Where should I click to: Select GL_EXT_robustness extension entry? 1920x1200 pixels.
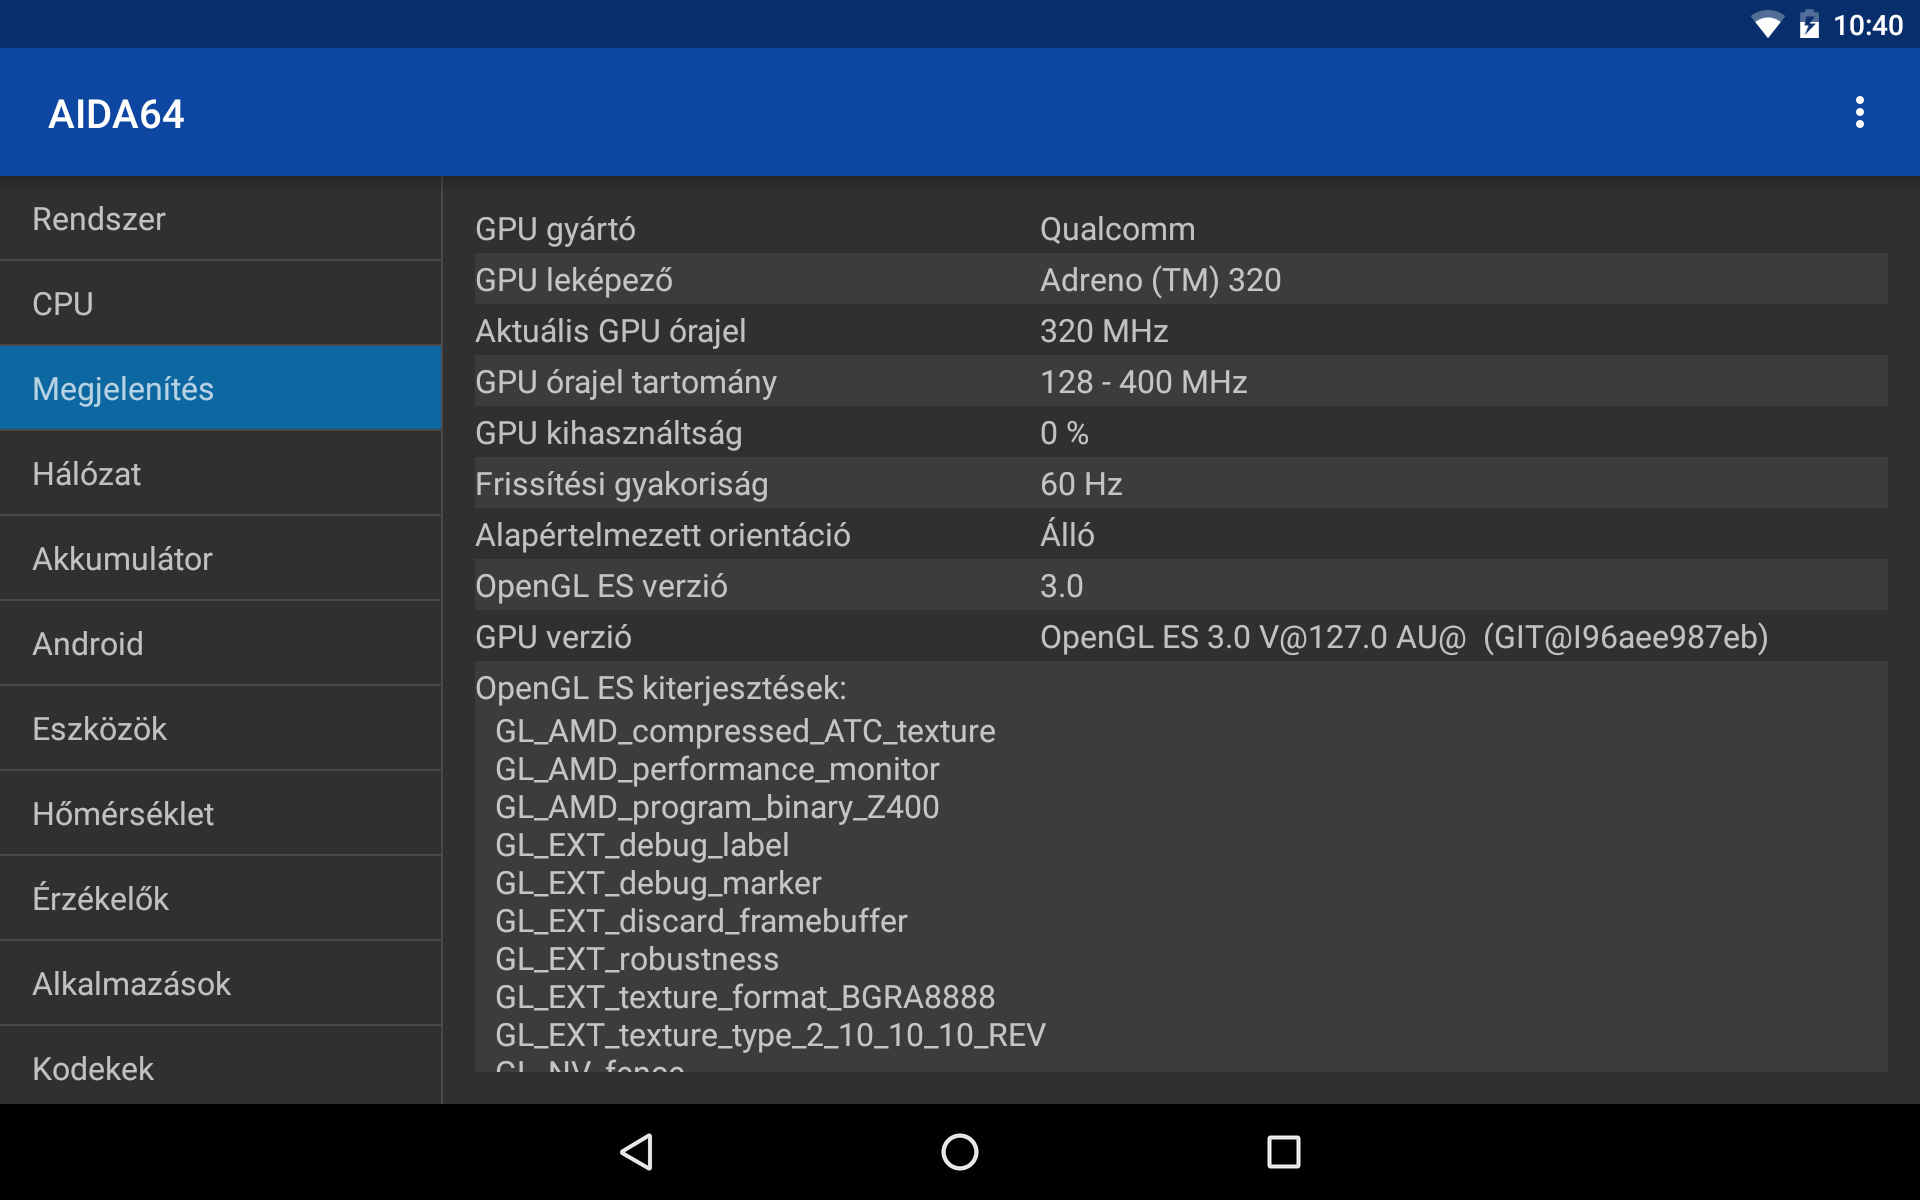[636, 959]
